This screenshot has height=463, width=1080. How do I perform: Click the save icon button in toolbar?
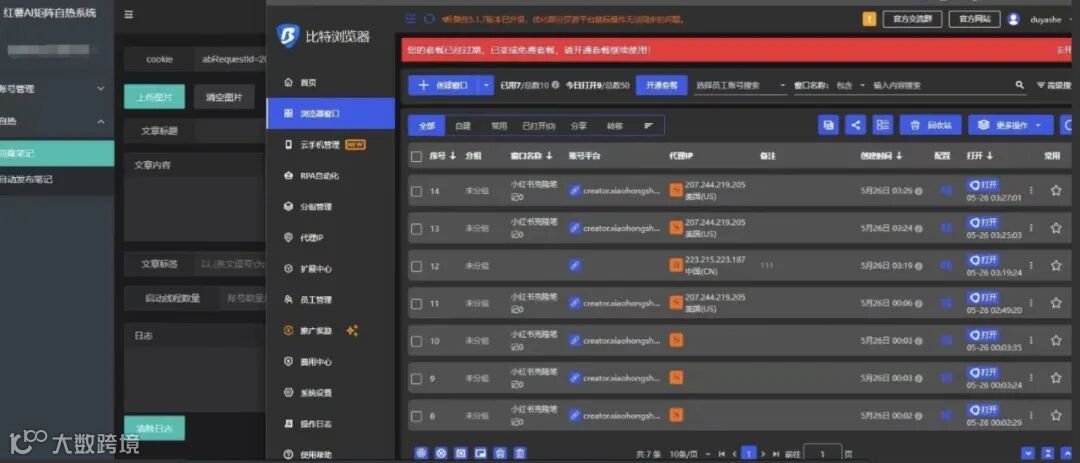coord(828,125)
